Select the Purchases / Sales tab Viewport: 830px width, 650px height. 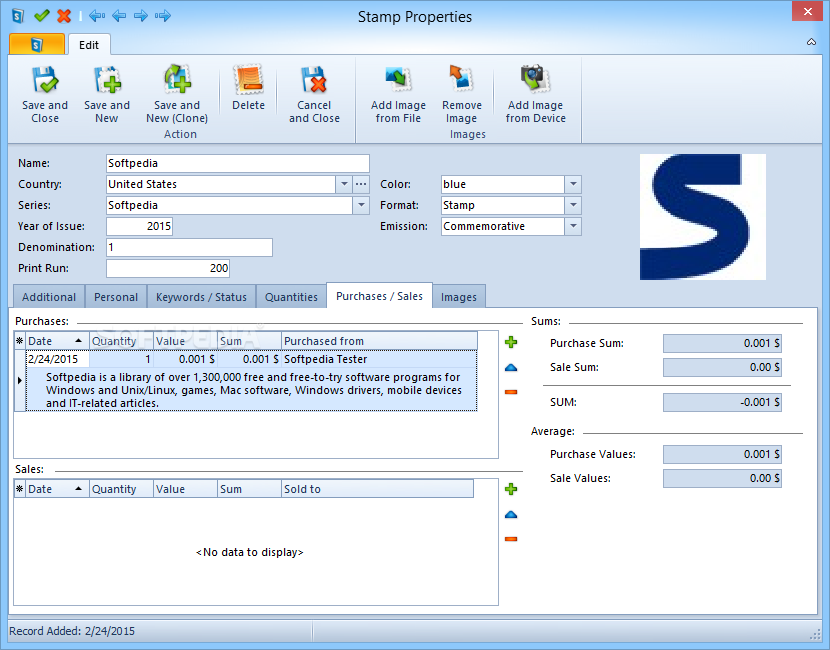[380, 296]
